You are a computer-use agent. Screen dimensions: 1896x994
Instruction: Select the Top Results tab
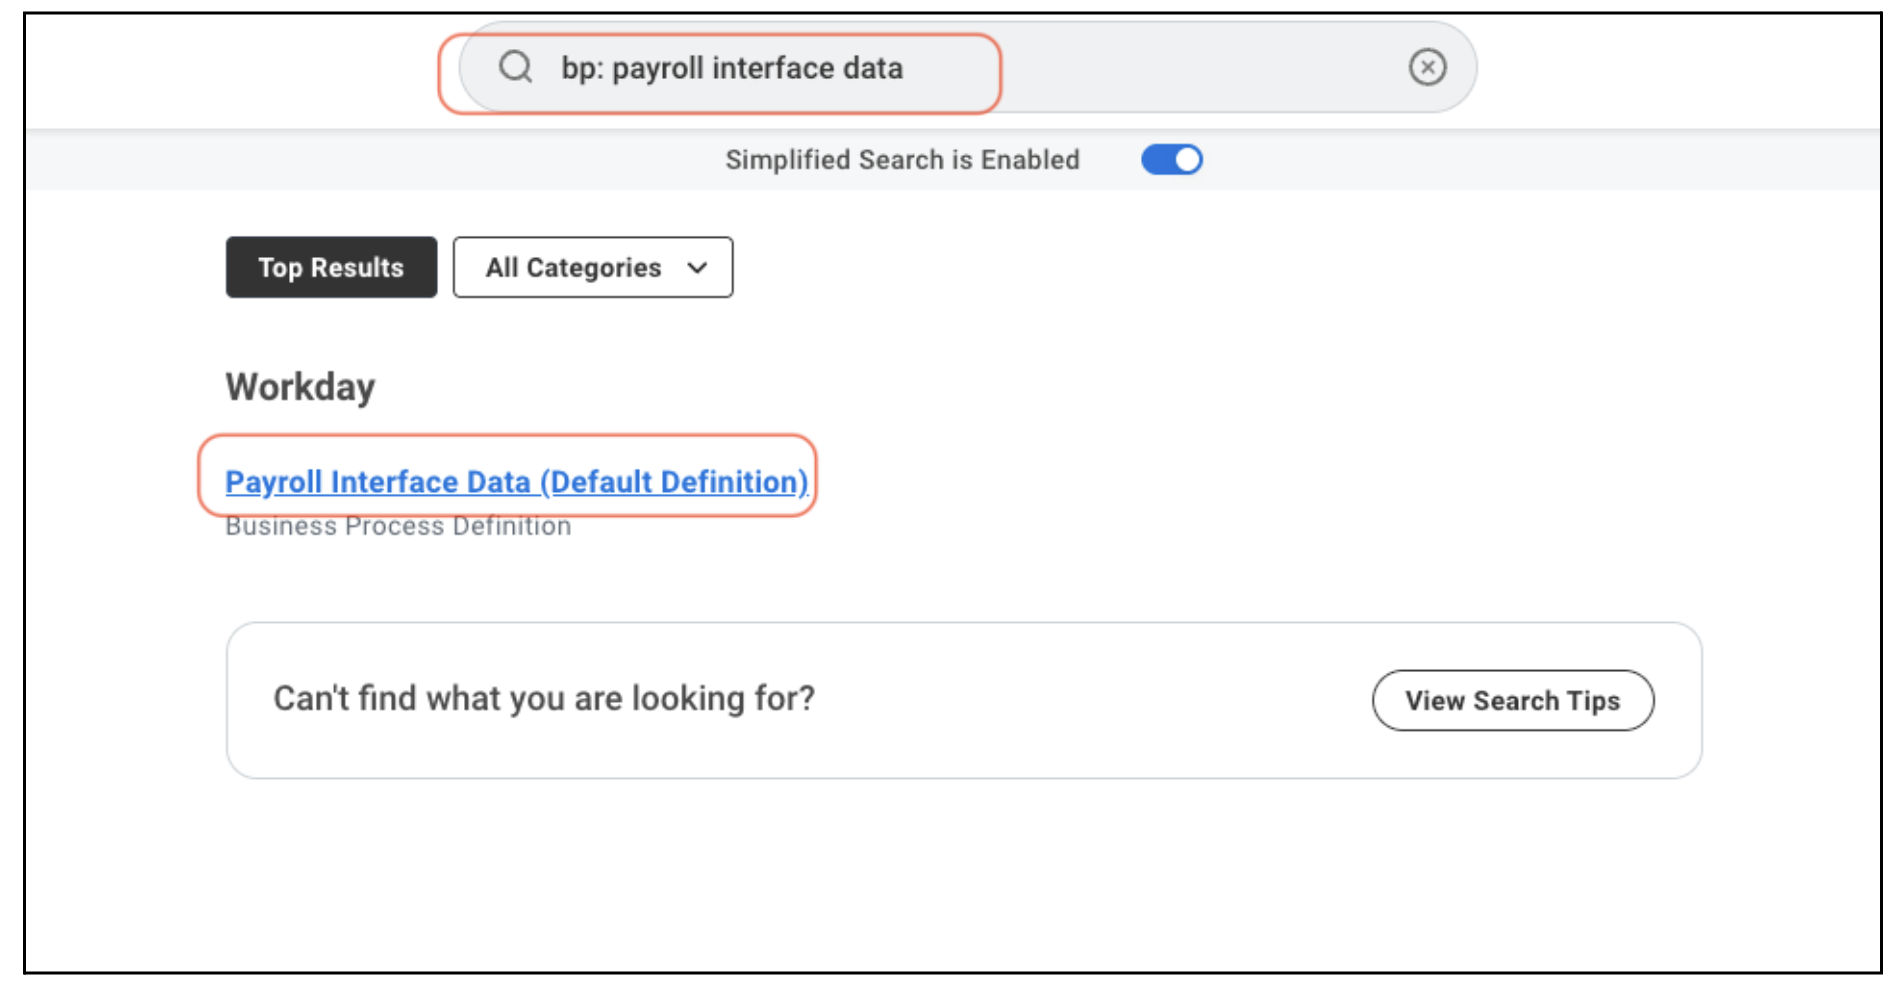coord(331,267)
